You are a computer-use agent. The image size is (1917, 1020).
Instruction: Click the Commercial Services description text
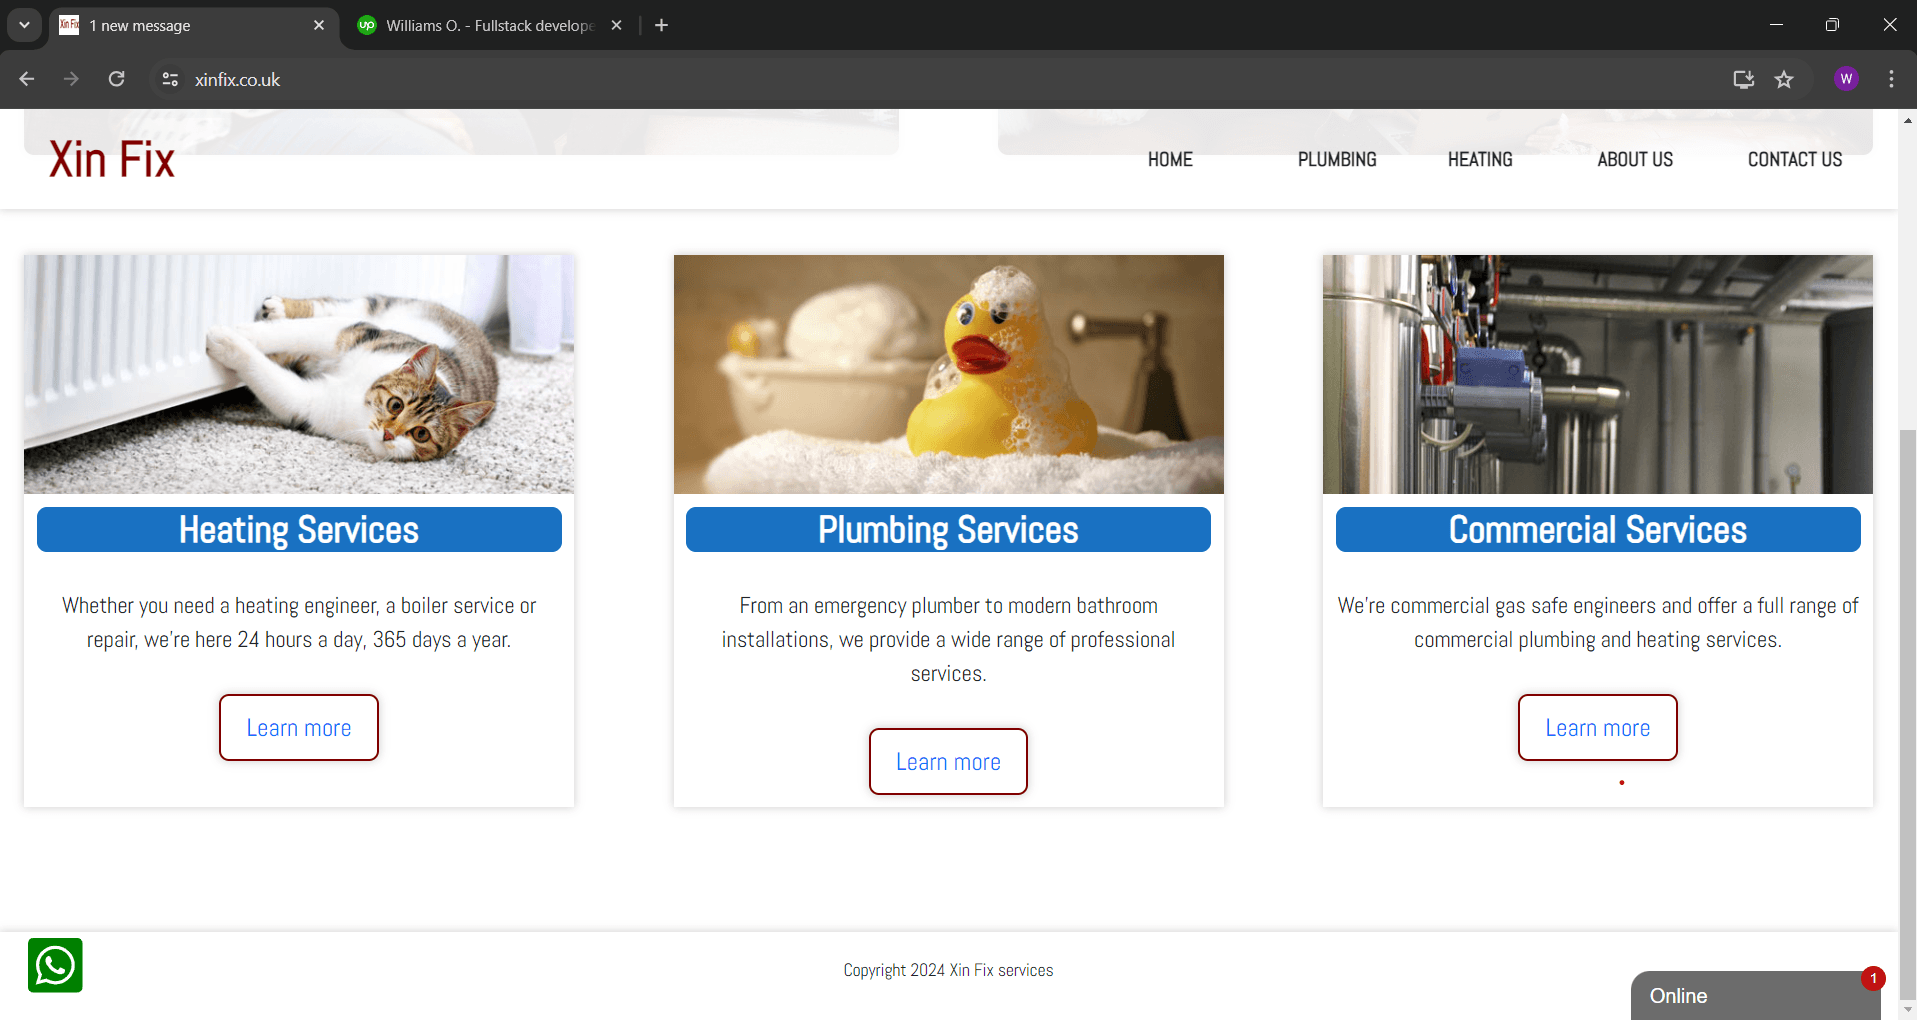(x=1598, y=623)
